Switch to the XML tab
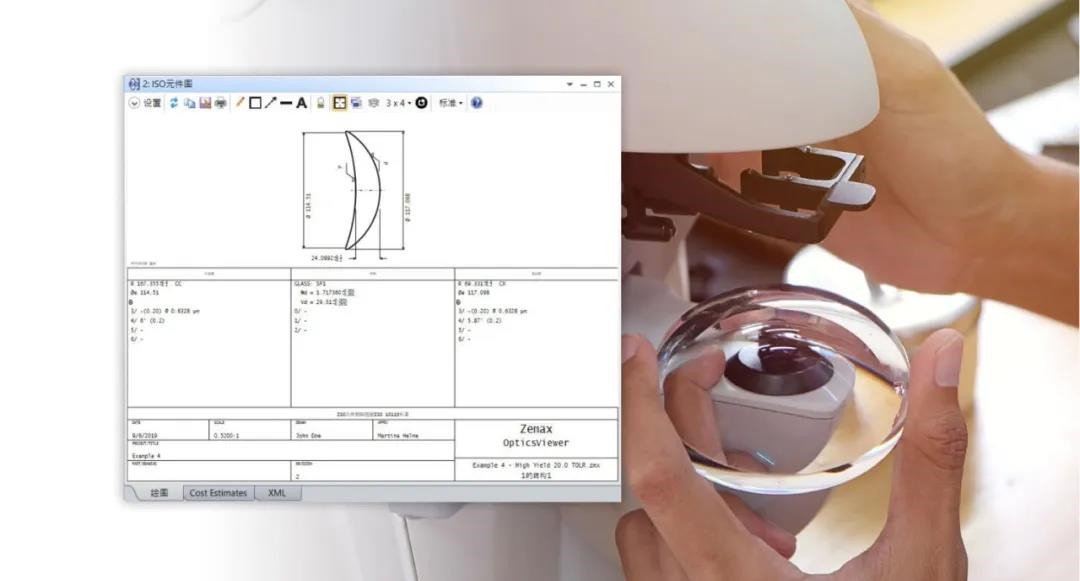Image resolution: width=1080 pixels, height=581 pixels. [x=277, y=493]
